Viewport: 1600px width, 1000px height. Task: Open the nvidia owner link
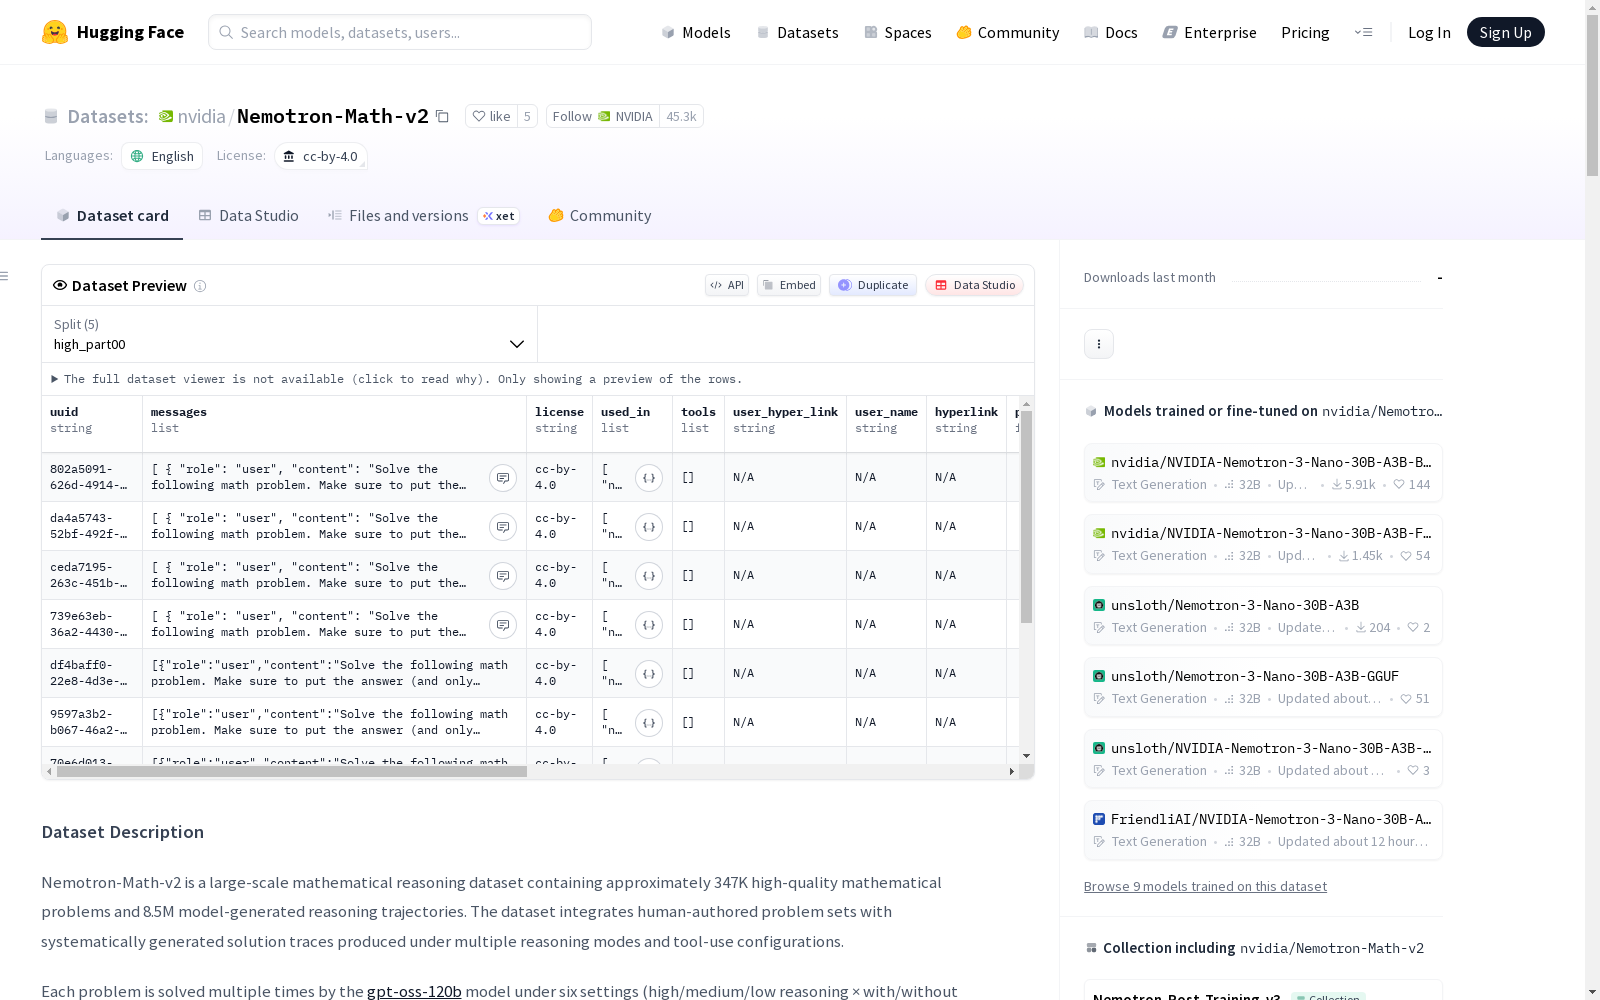202,116
